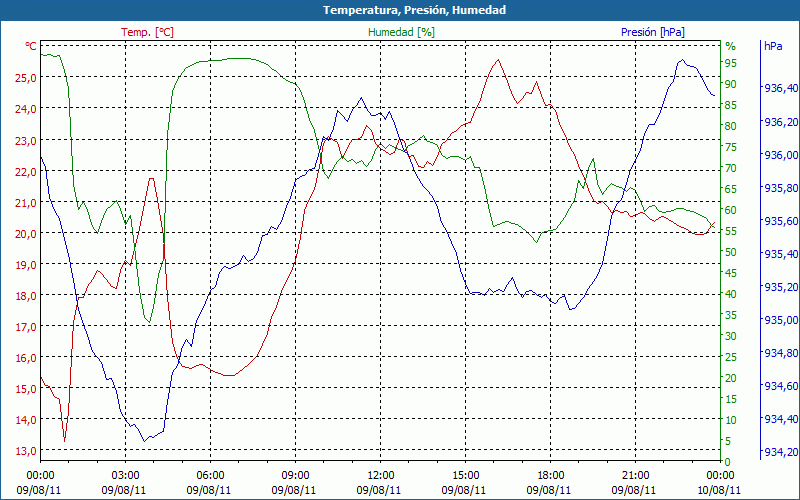Image resolution: width=800 pixels, height=500 pixels.
Task: Click the '22,0' temperature axis value
Action: [x=27, y=172]
